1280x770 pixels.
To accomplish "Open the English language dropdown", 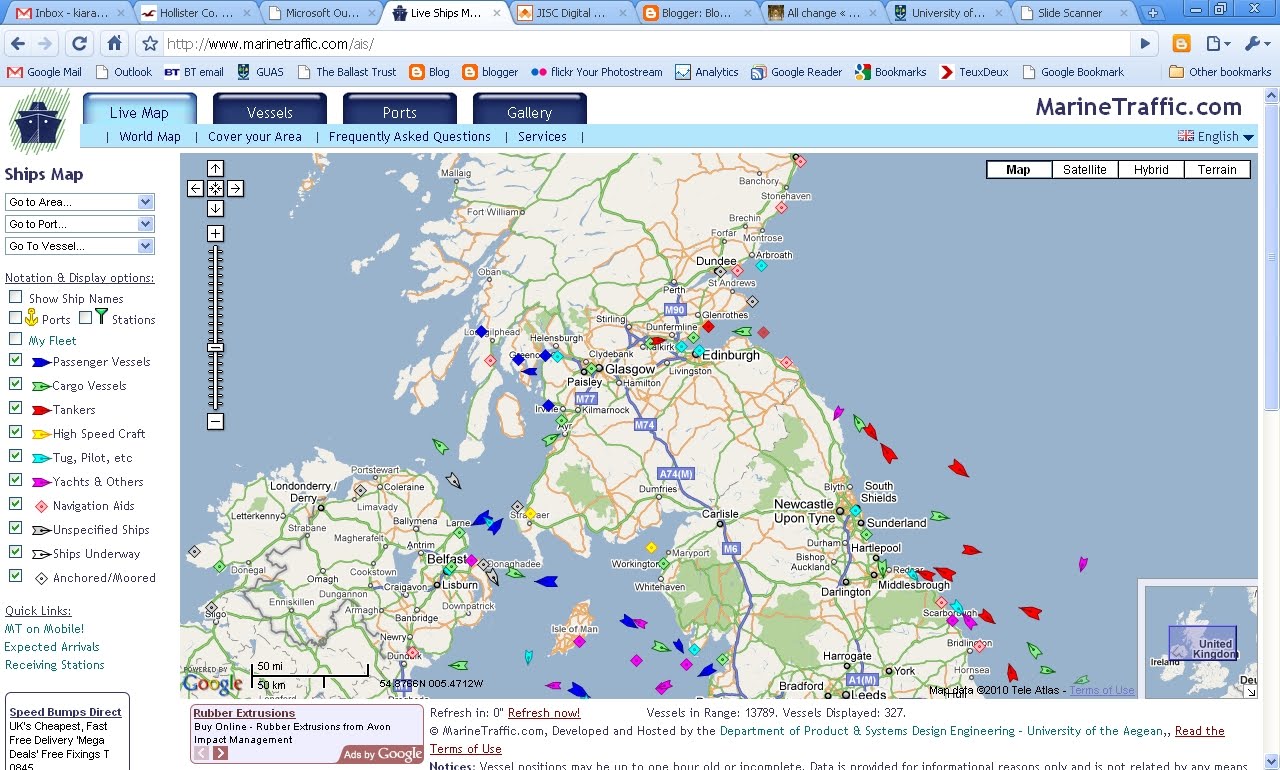I will 1216,136.
